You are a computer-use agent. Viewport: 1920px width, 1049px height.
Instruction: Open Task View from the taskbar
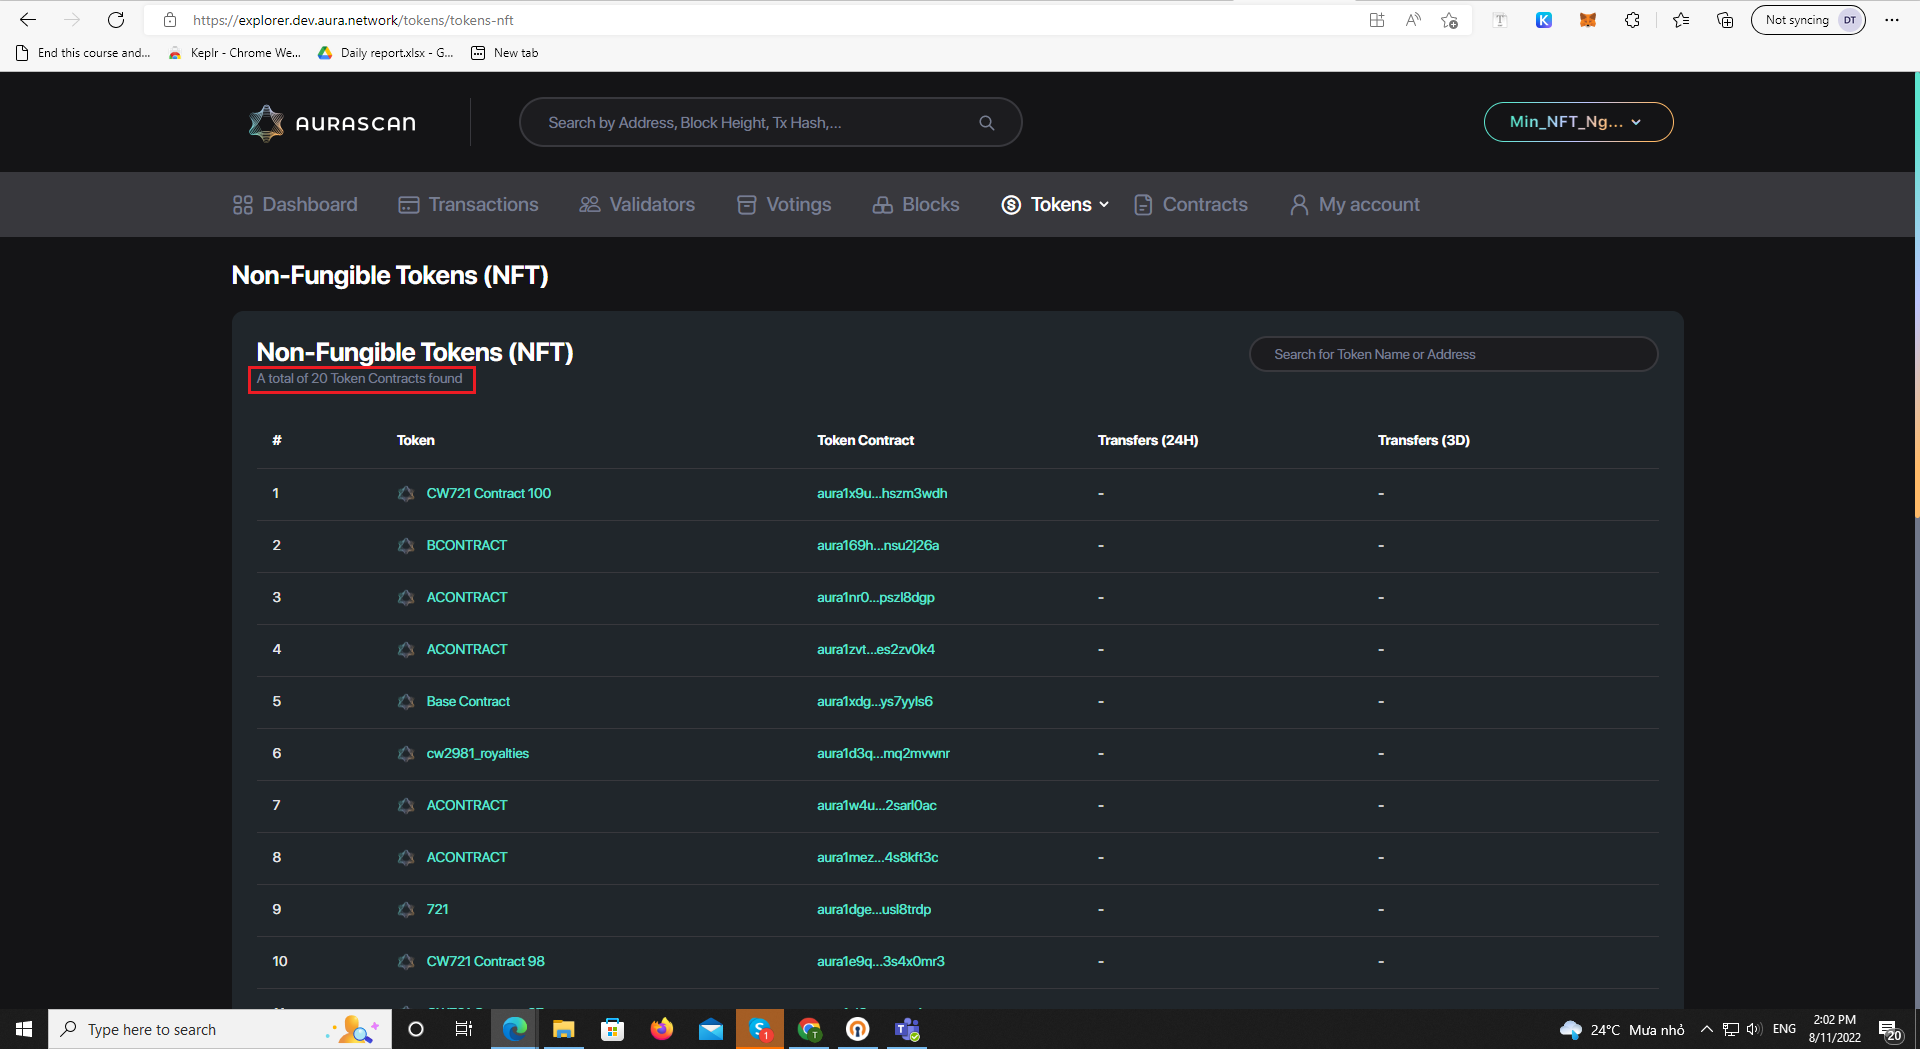click(464, 1029)
